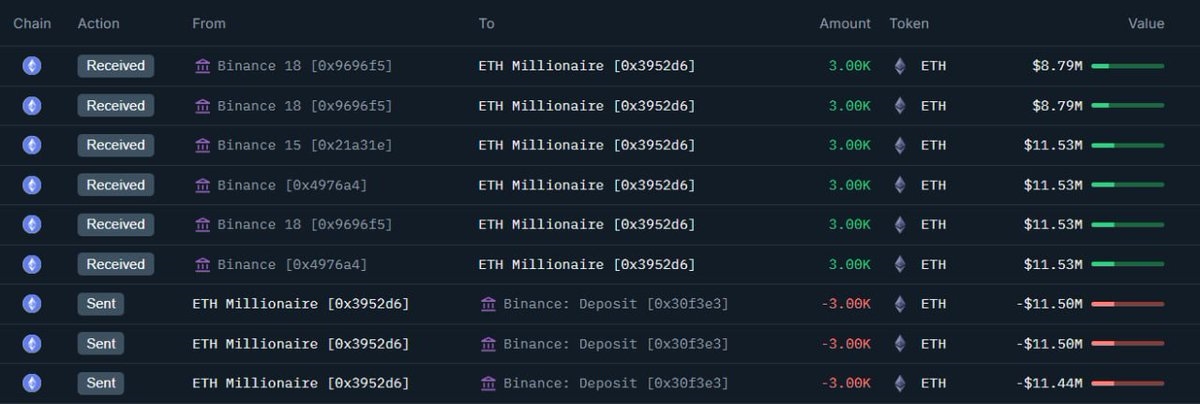Click the chain icon in the Binance 18 $11.53M row
Screen dimensions: 1200x404
click(32, 225)
